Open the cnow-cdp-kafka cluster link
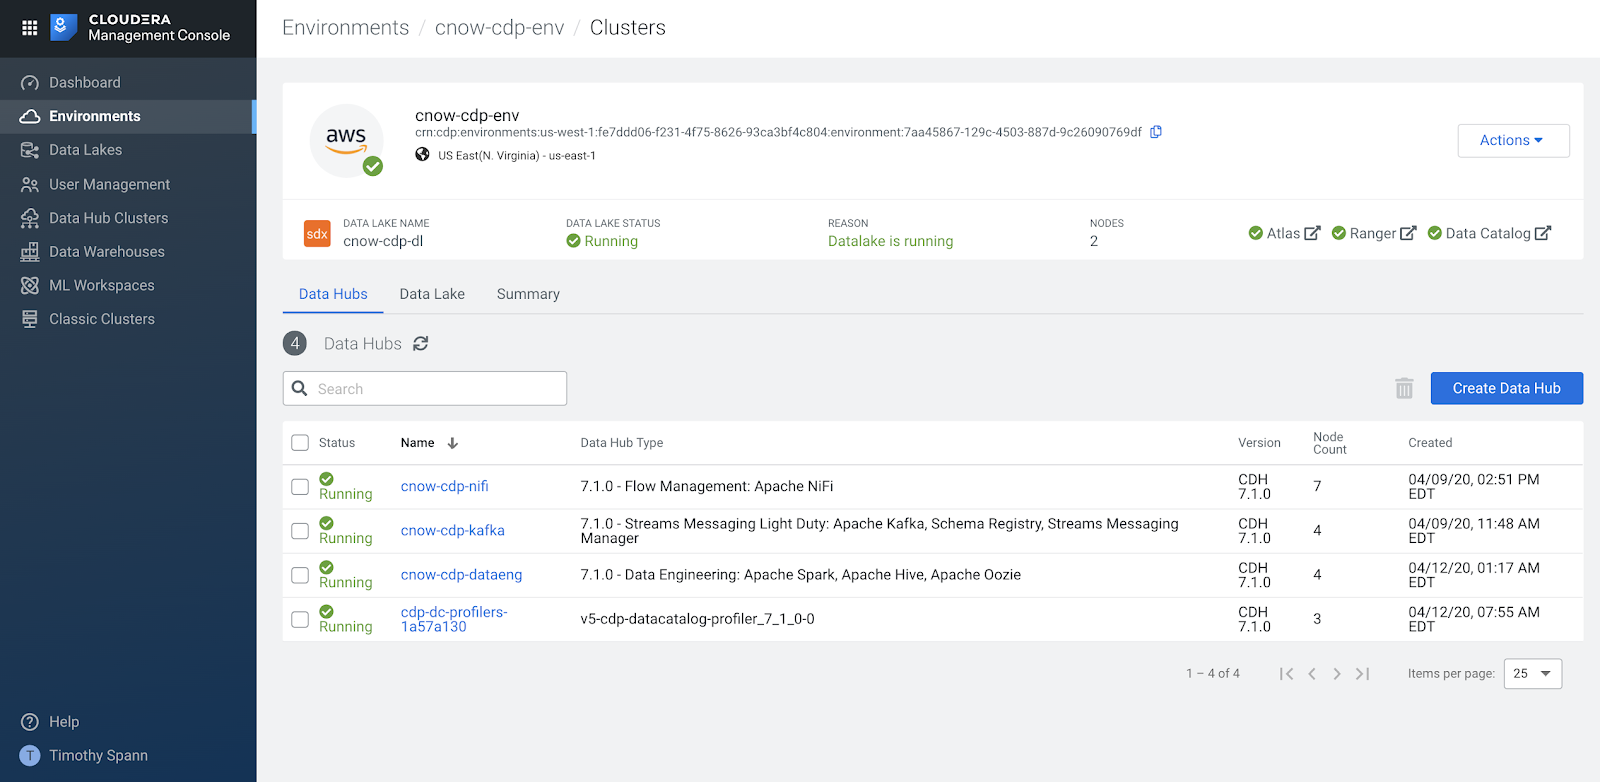This screenshot has height=782, width=1600. 453,530
